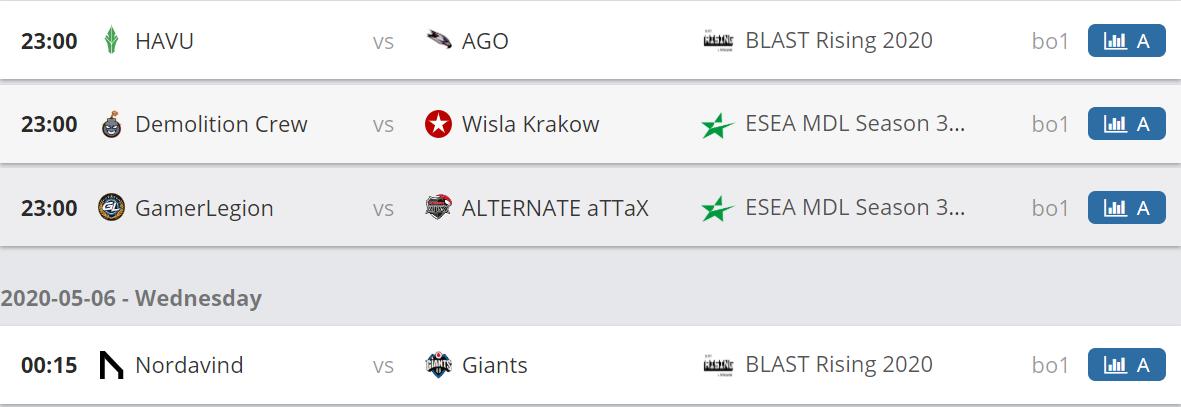The height and width of the screenshot is (407, 1181).
Task: Click the AGO team logo icon
Action: (438, 41)
